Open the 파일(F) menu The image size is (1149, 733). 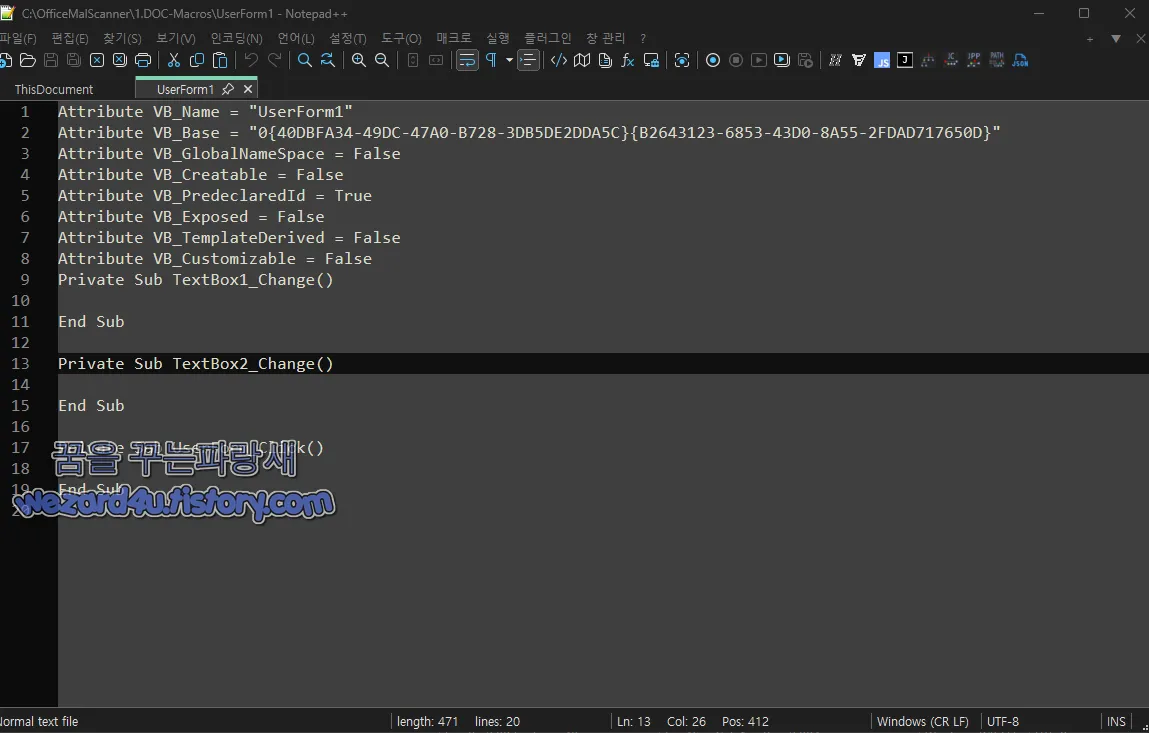point(18,38)
